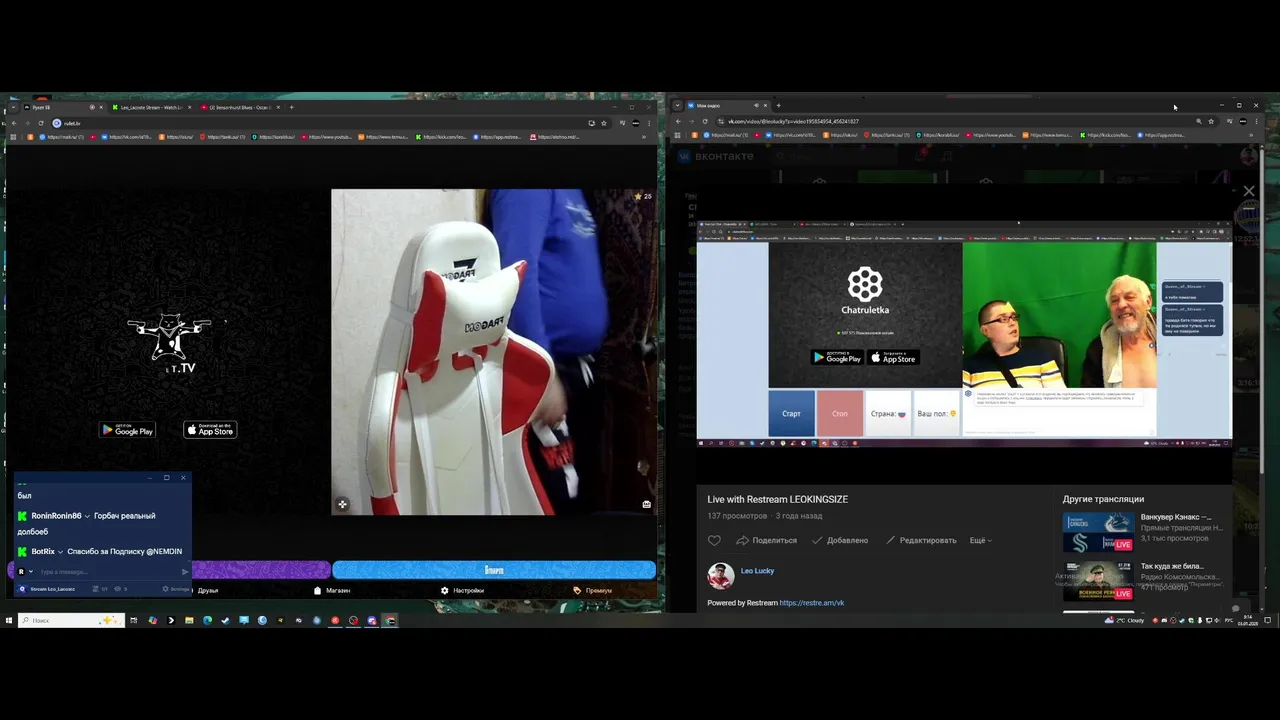Expand the Ещё dropdown under the VK video
The width and height of the screenshot is (1280, 720).
point(980,540)
